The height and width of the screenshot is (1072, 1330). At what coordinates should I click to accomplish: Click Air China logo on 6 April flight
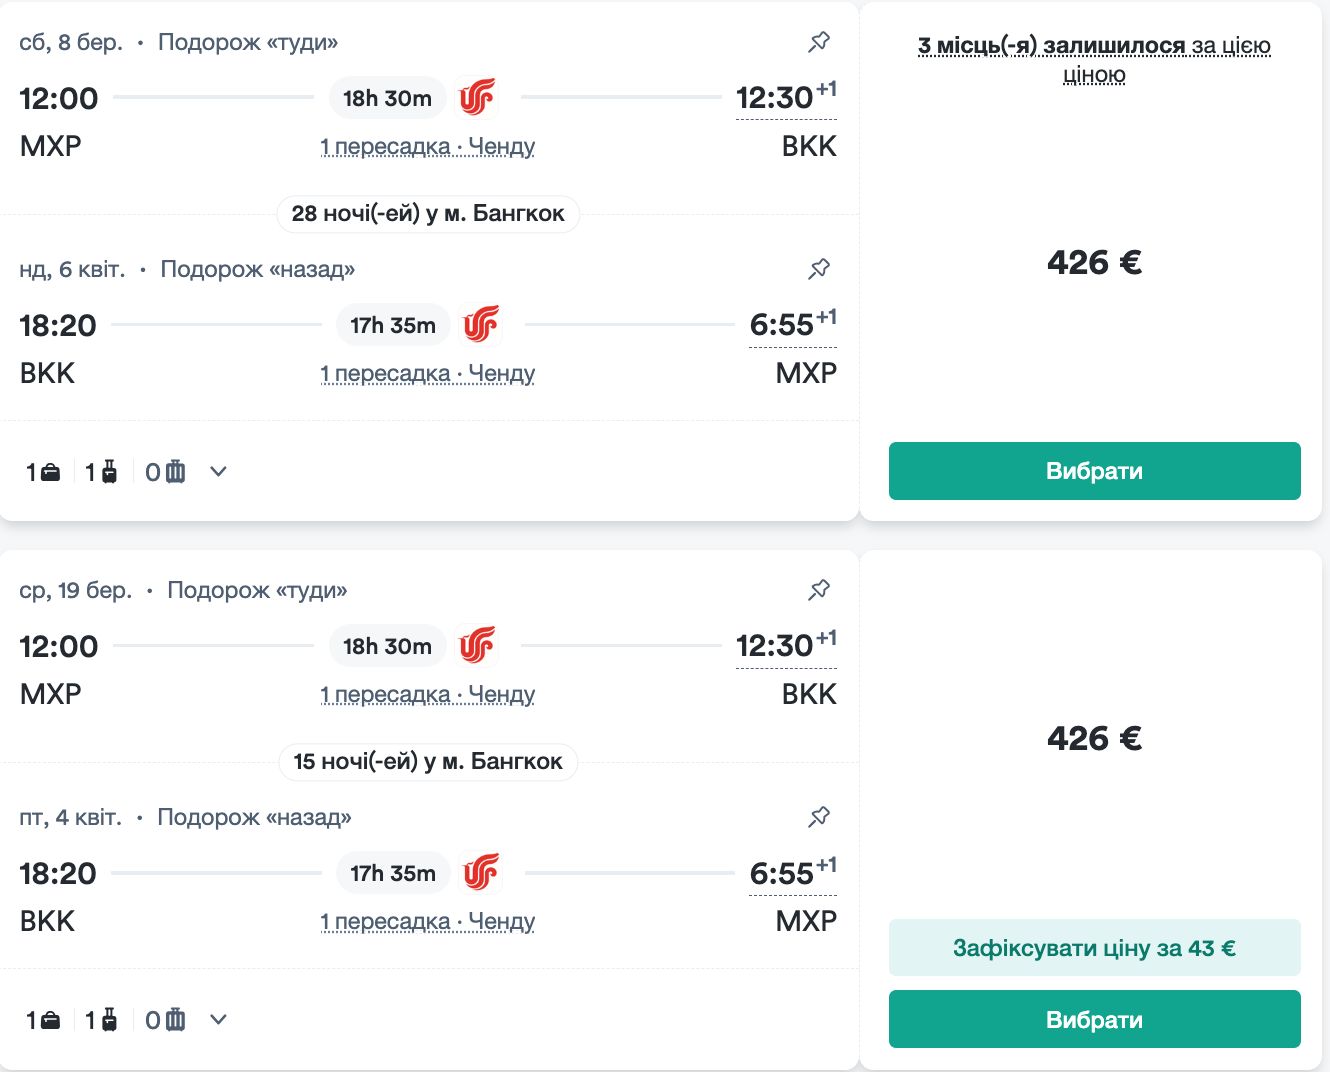[x=481, y=325]
